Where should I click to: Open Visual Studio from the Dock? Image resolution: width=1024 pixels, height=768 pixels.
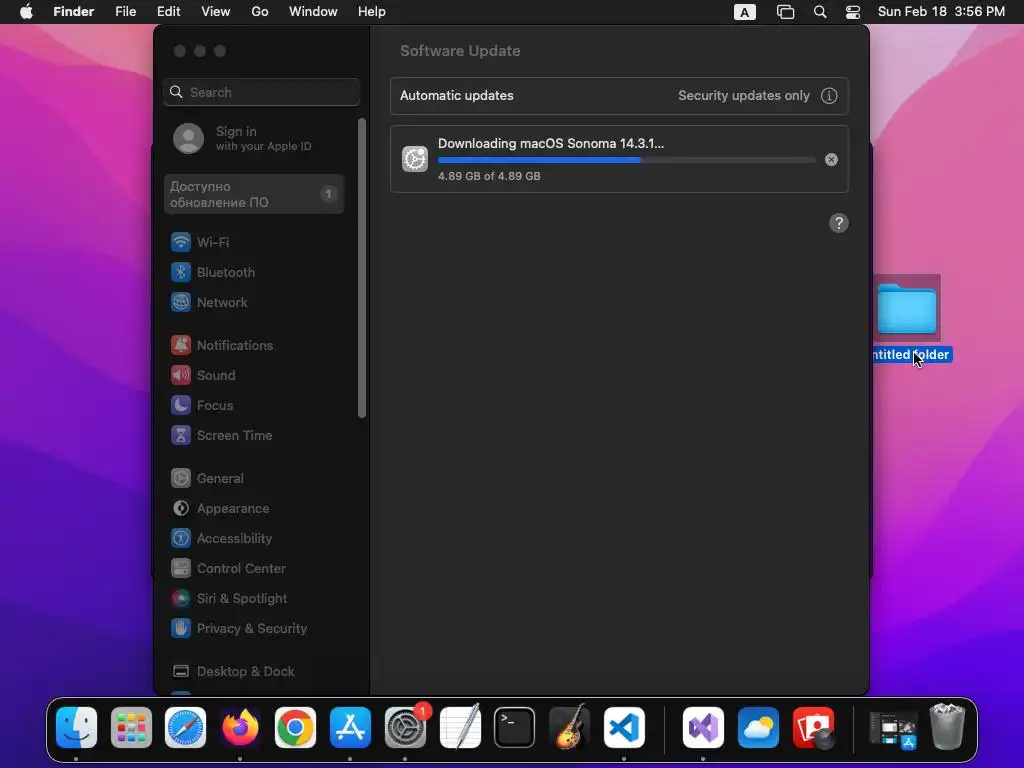pyautogui.click(x=703, y=727)
